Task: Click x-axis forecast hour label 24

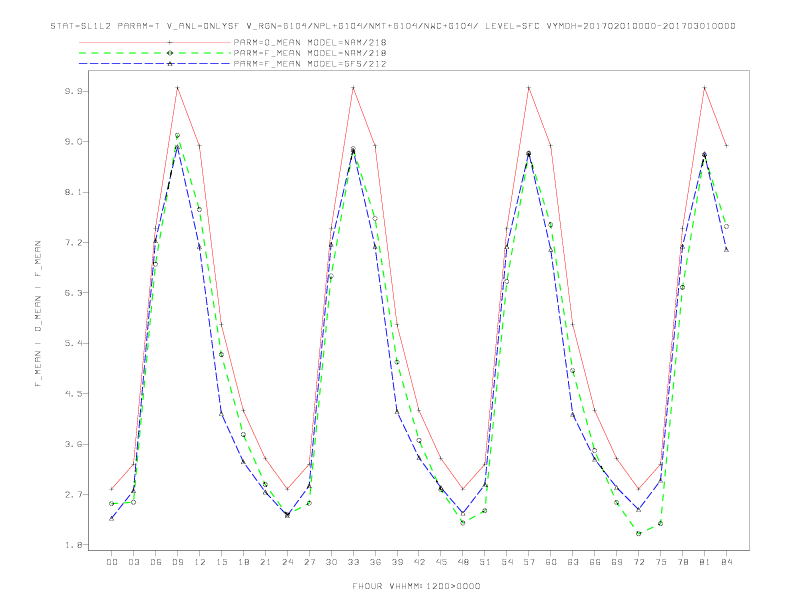Action: point(287,562)
